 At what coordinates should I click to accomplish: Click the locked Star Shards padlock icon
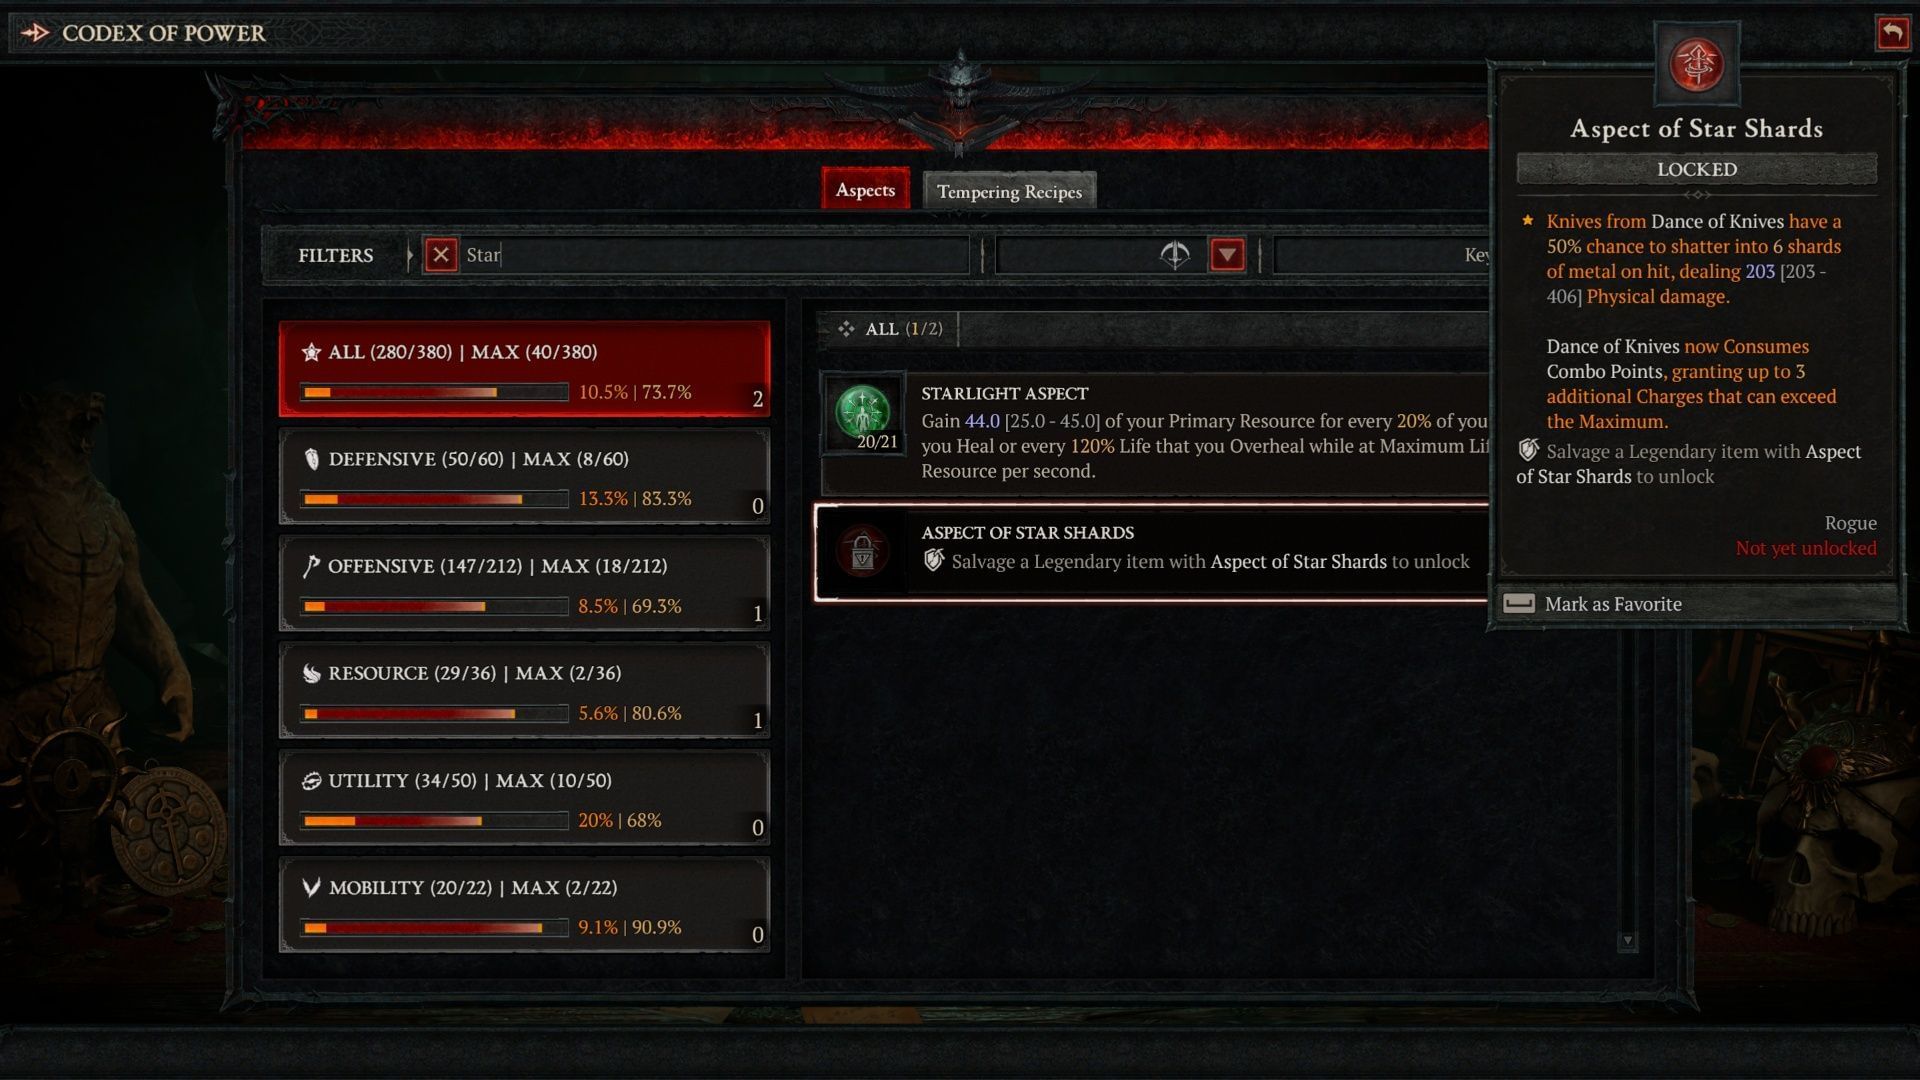862,551
